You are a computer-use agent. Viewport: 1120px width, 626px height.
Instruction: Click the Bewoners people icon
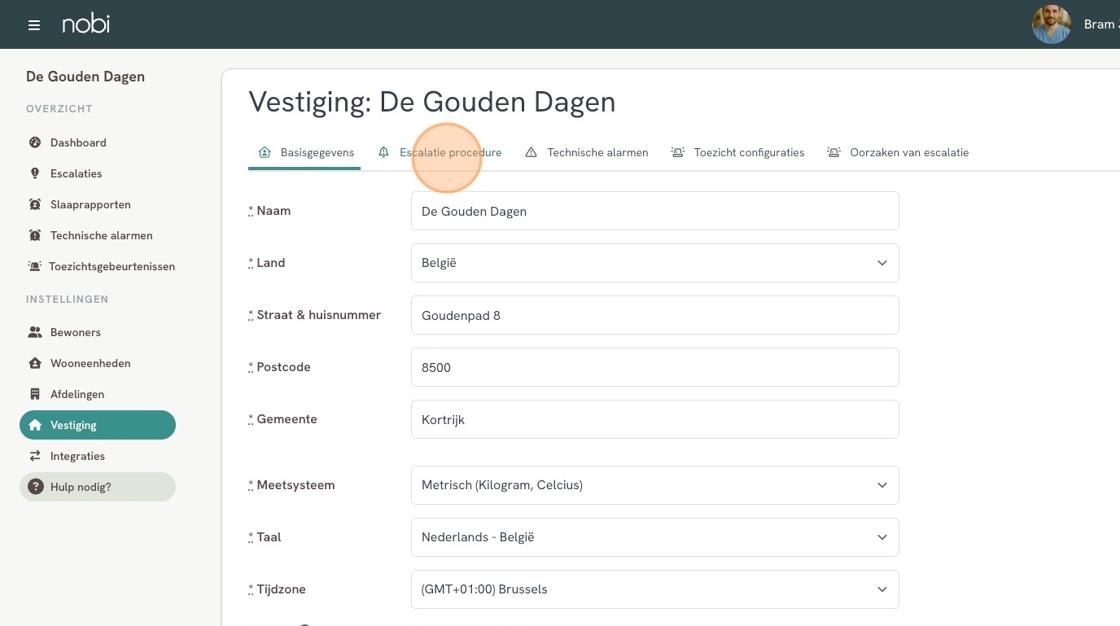[x=35, y=332]
